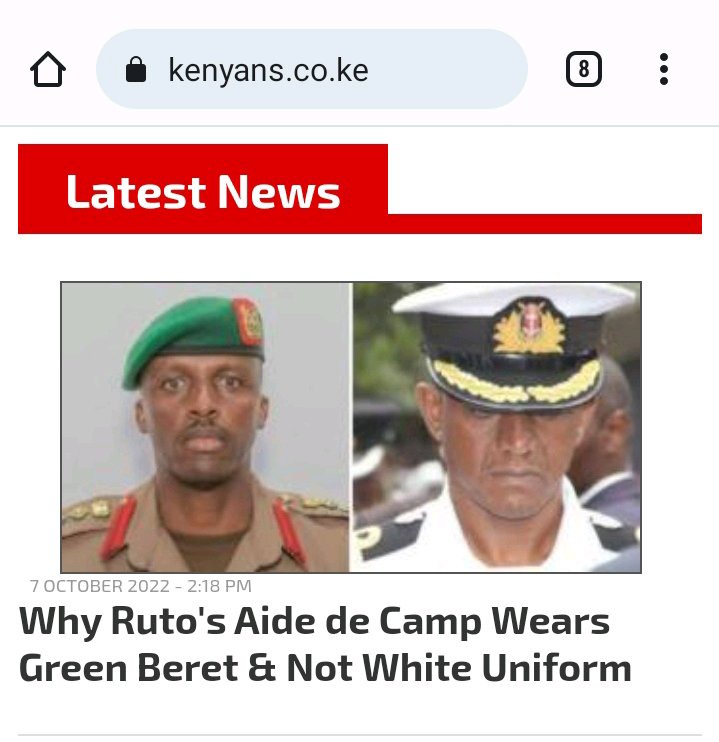
Task: Click the word 'News' in the red banner
Action: pyautogui.click(x=279, y=192)
